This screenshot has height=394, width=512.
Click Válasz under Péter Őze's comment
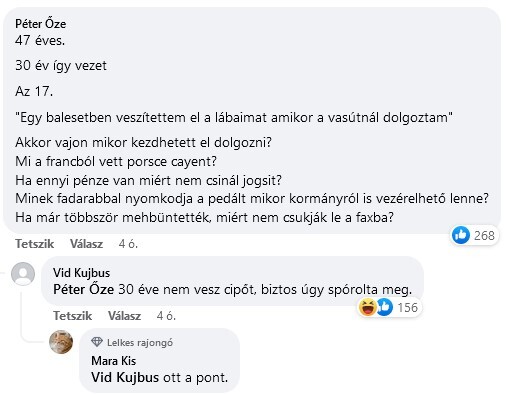tap(86, 244)
